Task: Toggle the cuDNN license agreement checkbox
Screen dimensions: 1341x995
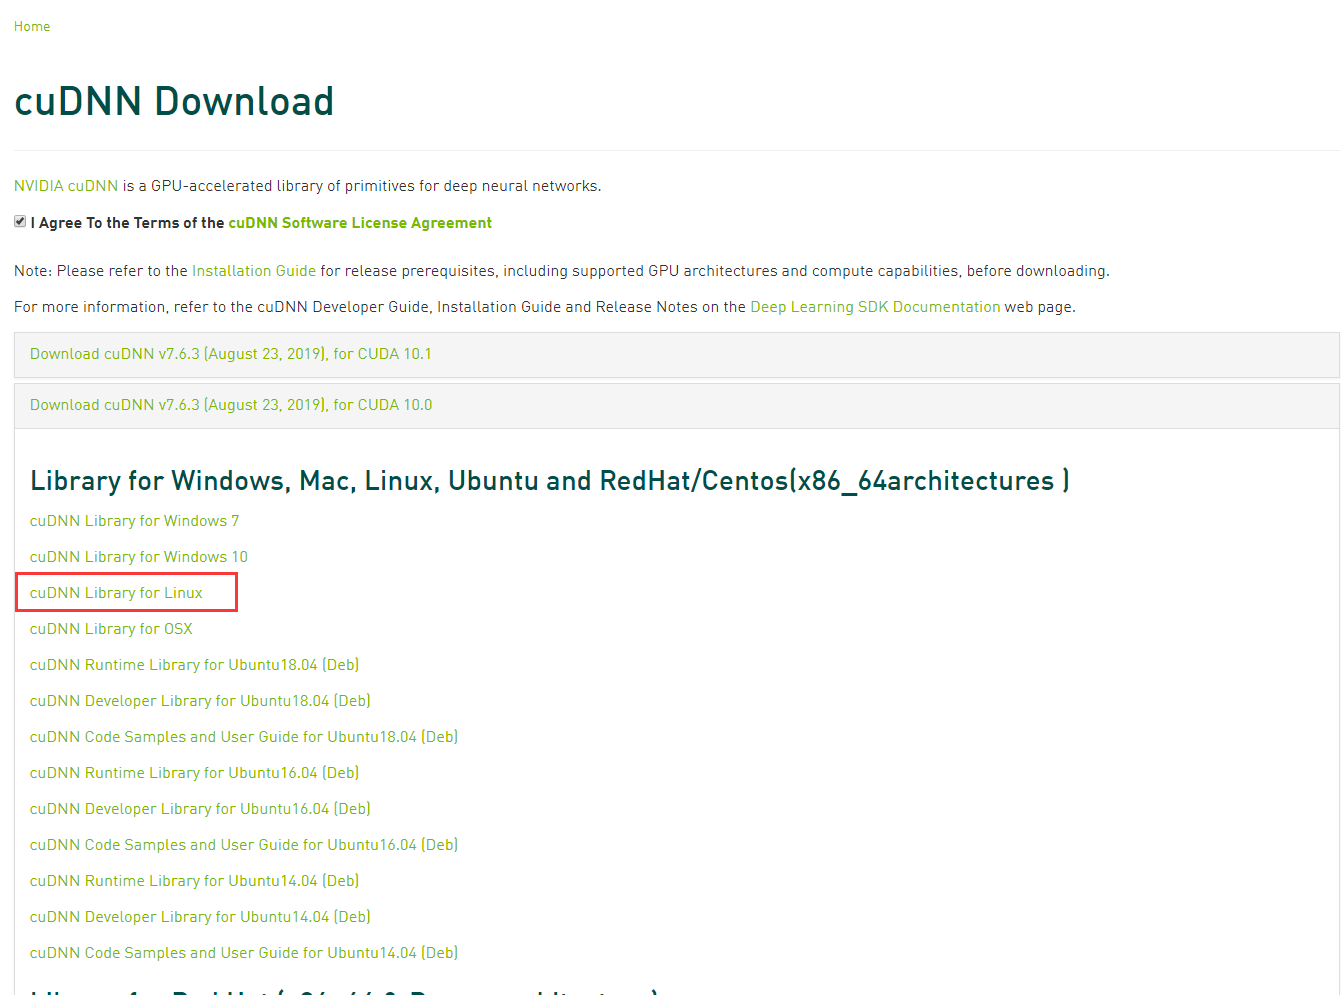Action: click(x=19, y=220)
